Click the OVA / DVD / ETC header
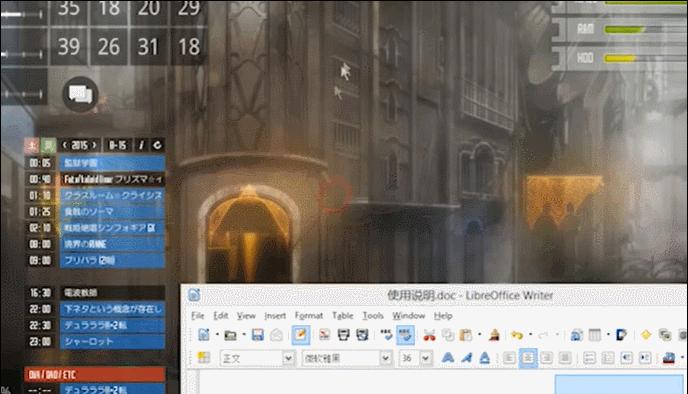Screen dimensions: 688x394 [x=95, y=374]
